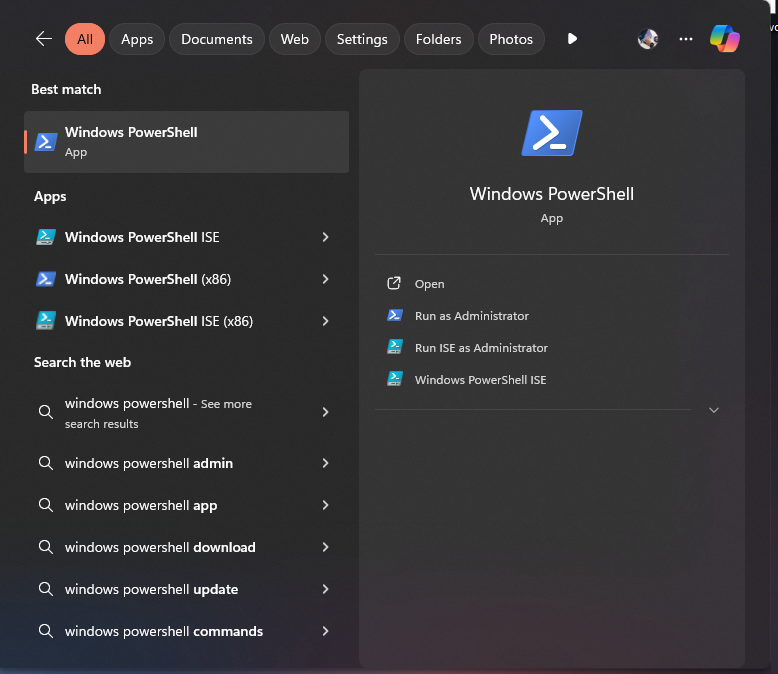Click the Run as Administrator icon

click(x=395, y=315)
